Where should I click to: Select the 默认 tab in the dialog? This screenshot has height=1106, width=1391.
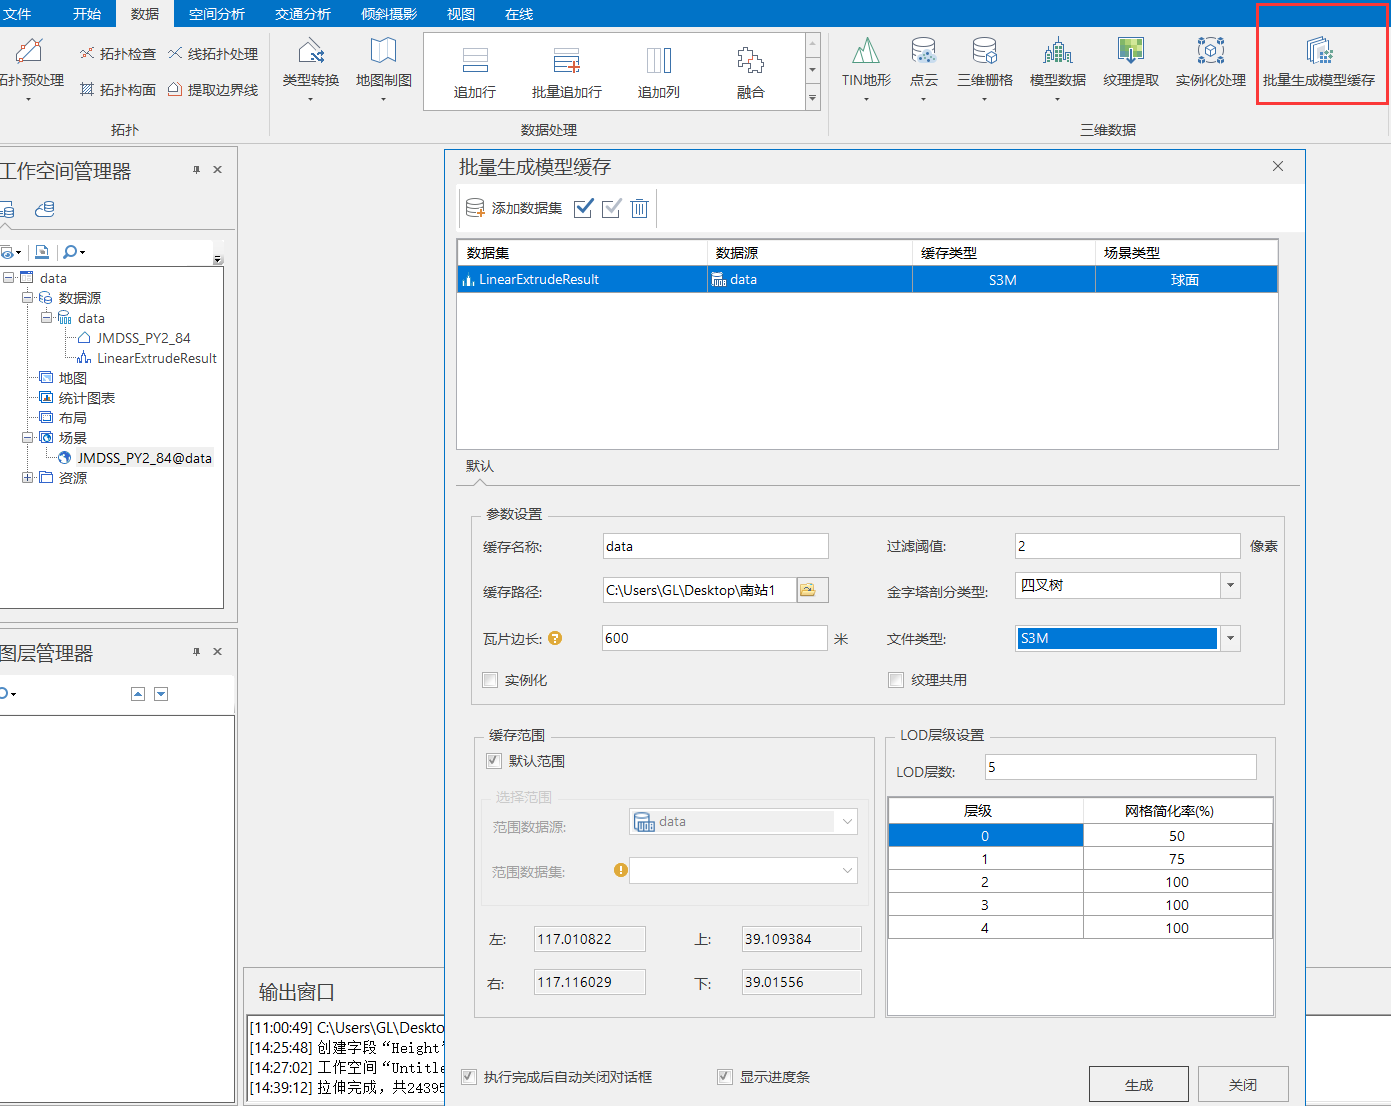[480, 466]
